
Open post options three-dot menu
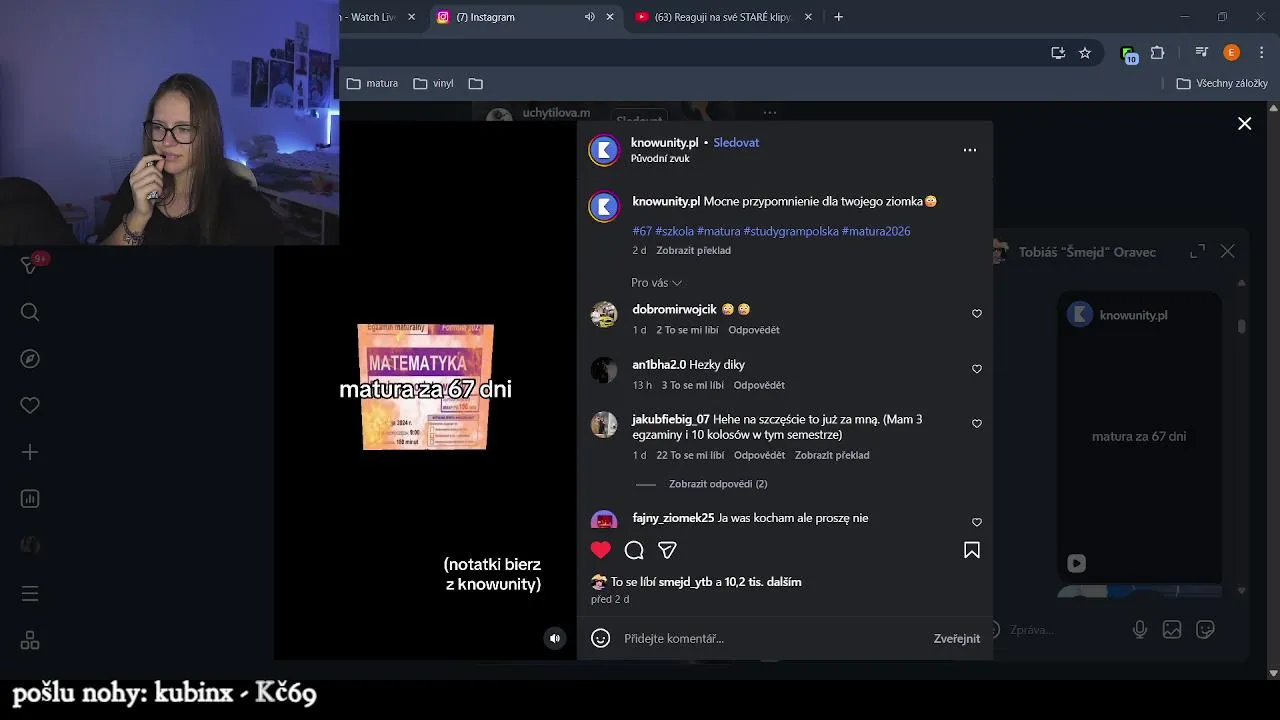[x=969, y=150]
